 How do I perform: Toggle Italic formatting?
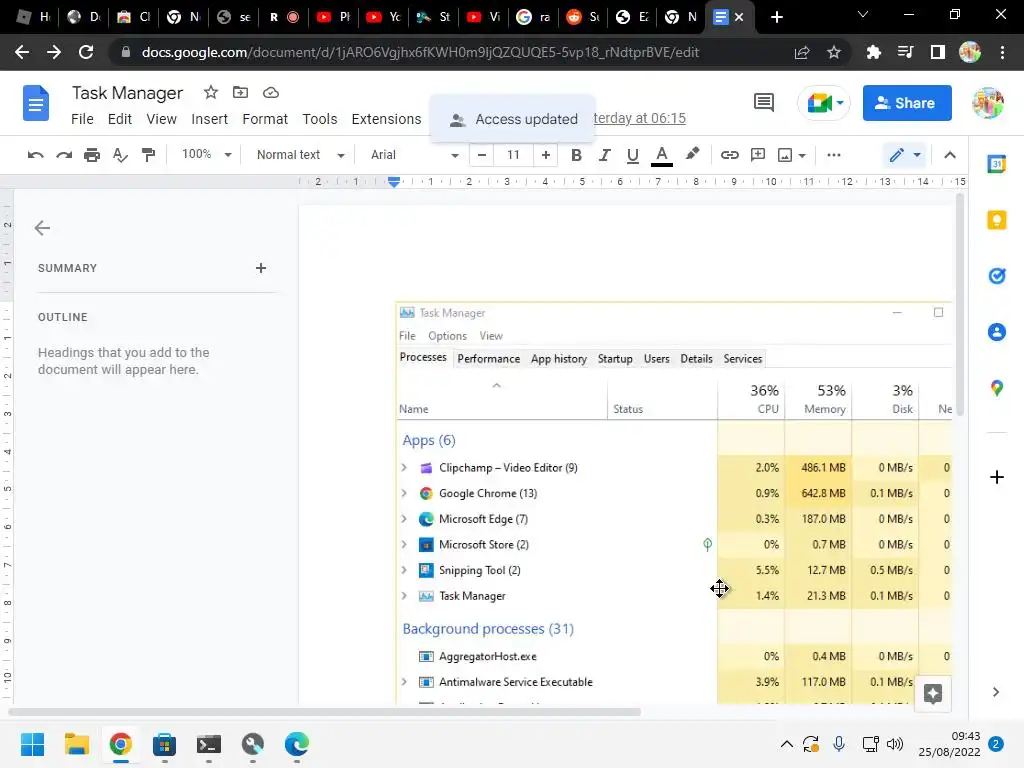coord(604,155)
